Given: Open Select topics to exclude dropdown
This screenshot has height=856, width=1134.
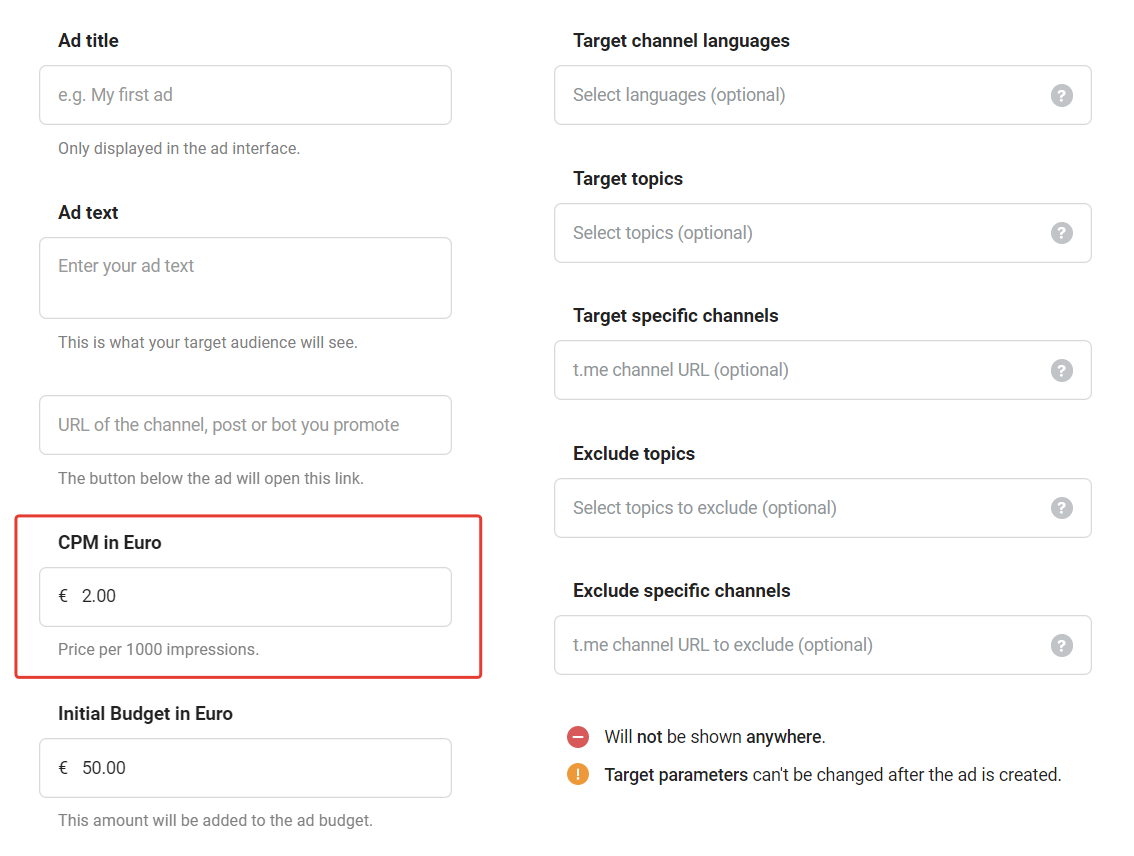Looking at the screenshot, I should (x=822, y=508).
